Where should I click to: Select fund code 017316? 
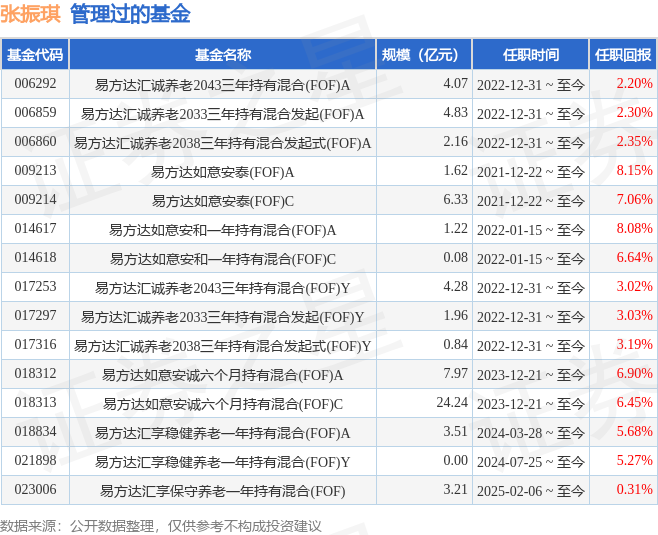(x=35, y=344)
